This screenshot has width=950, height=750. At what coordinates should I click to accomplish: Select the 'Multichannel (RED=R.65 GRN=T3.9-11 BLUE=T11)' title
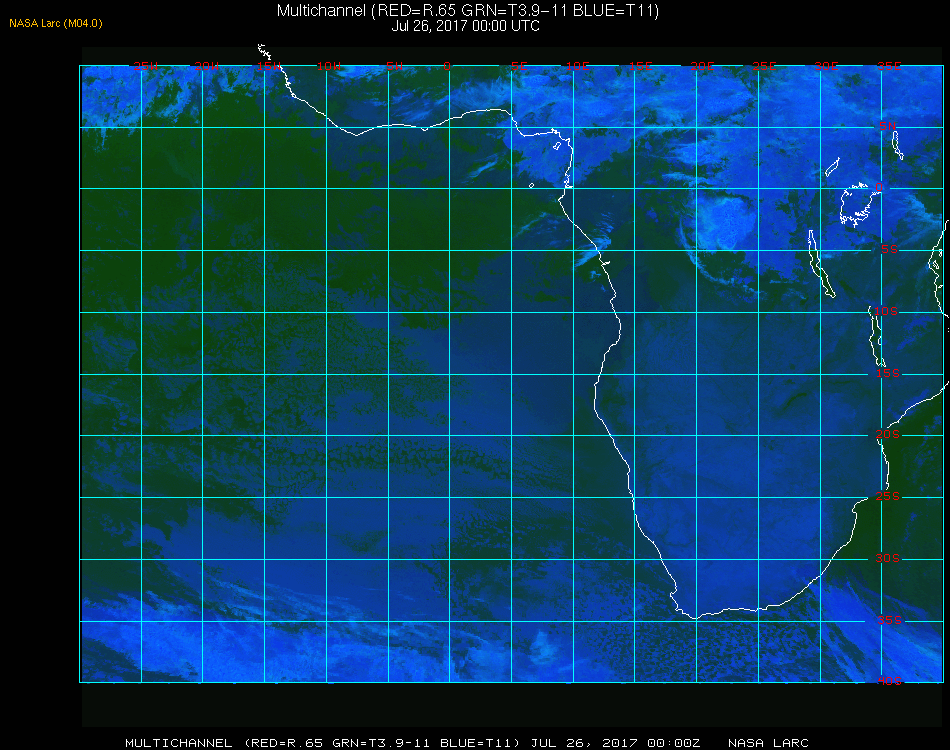(468, 11)
